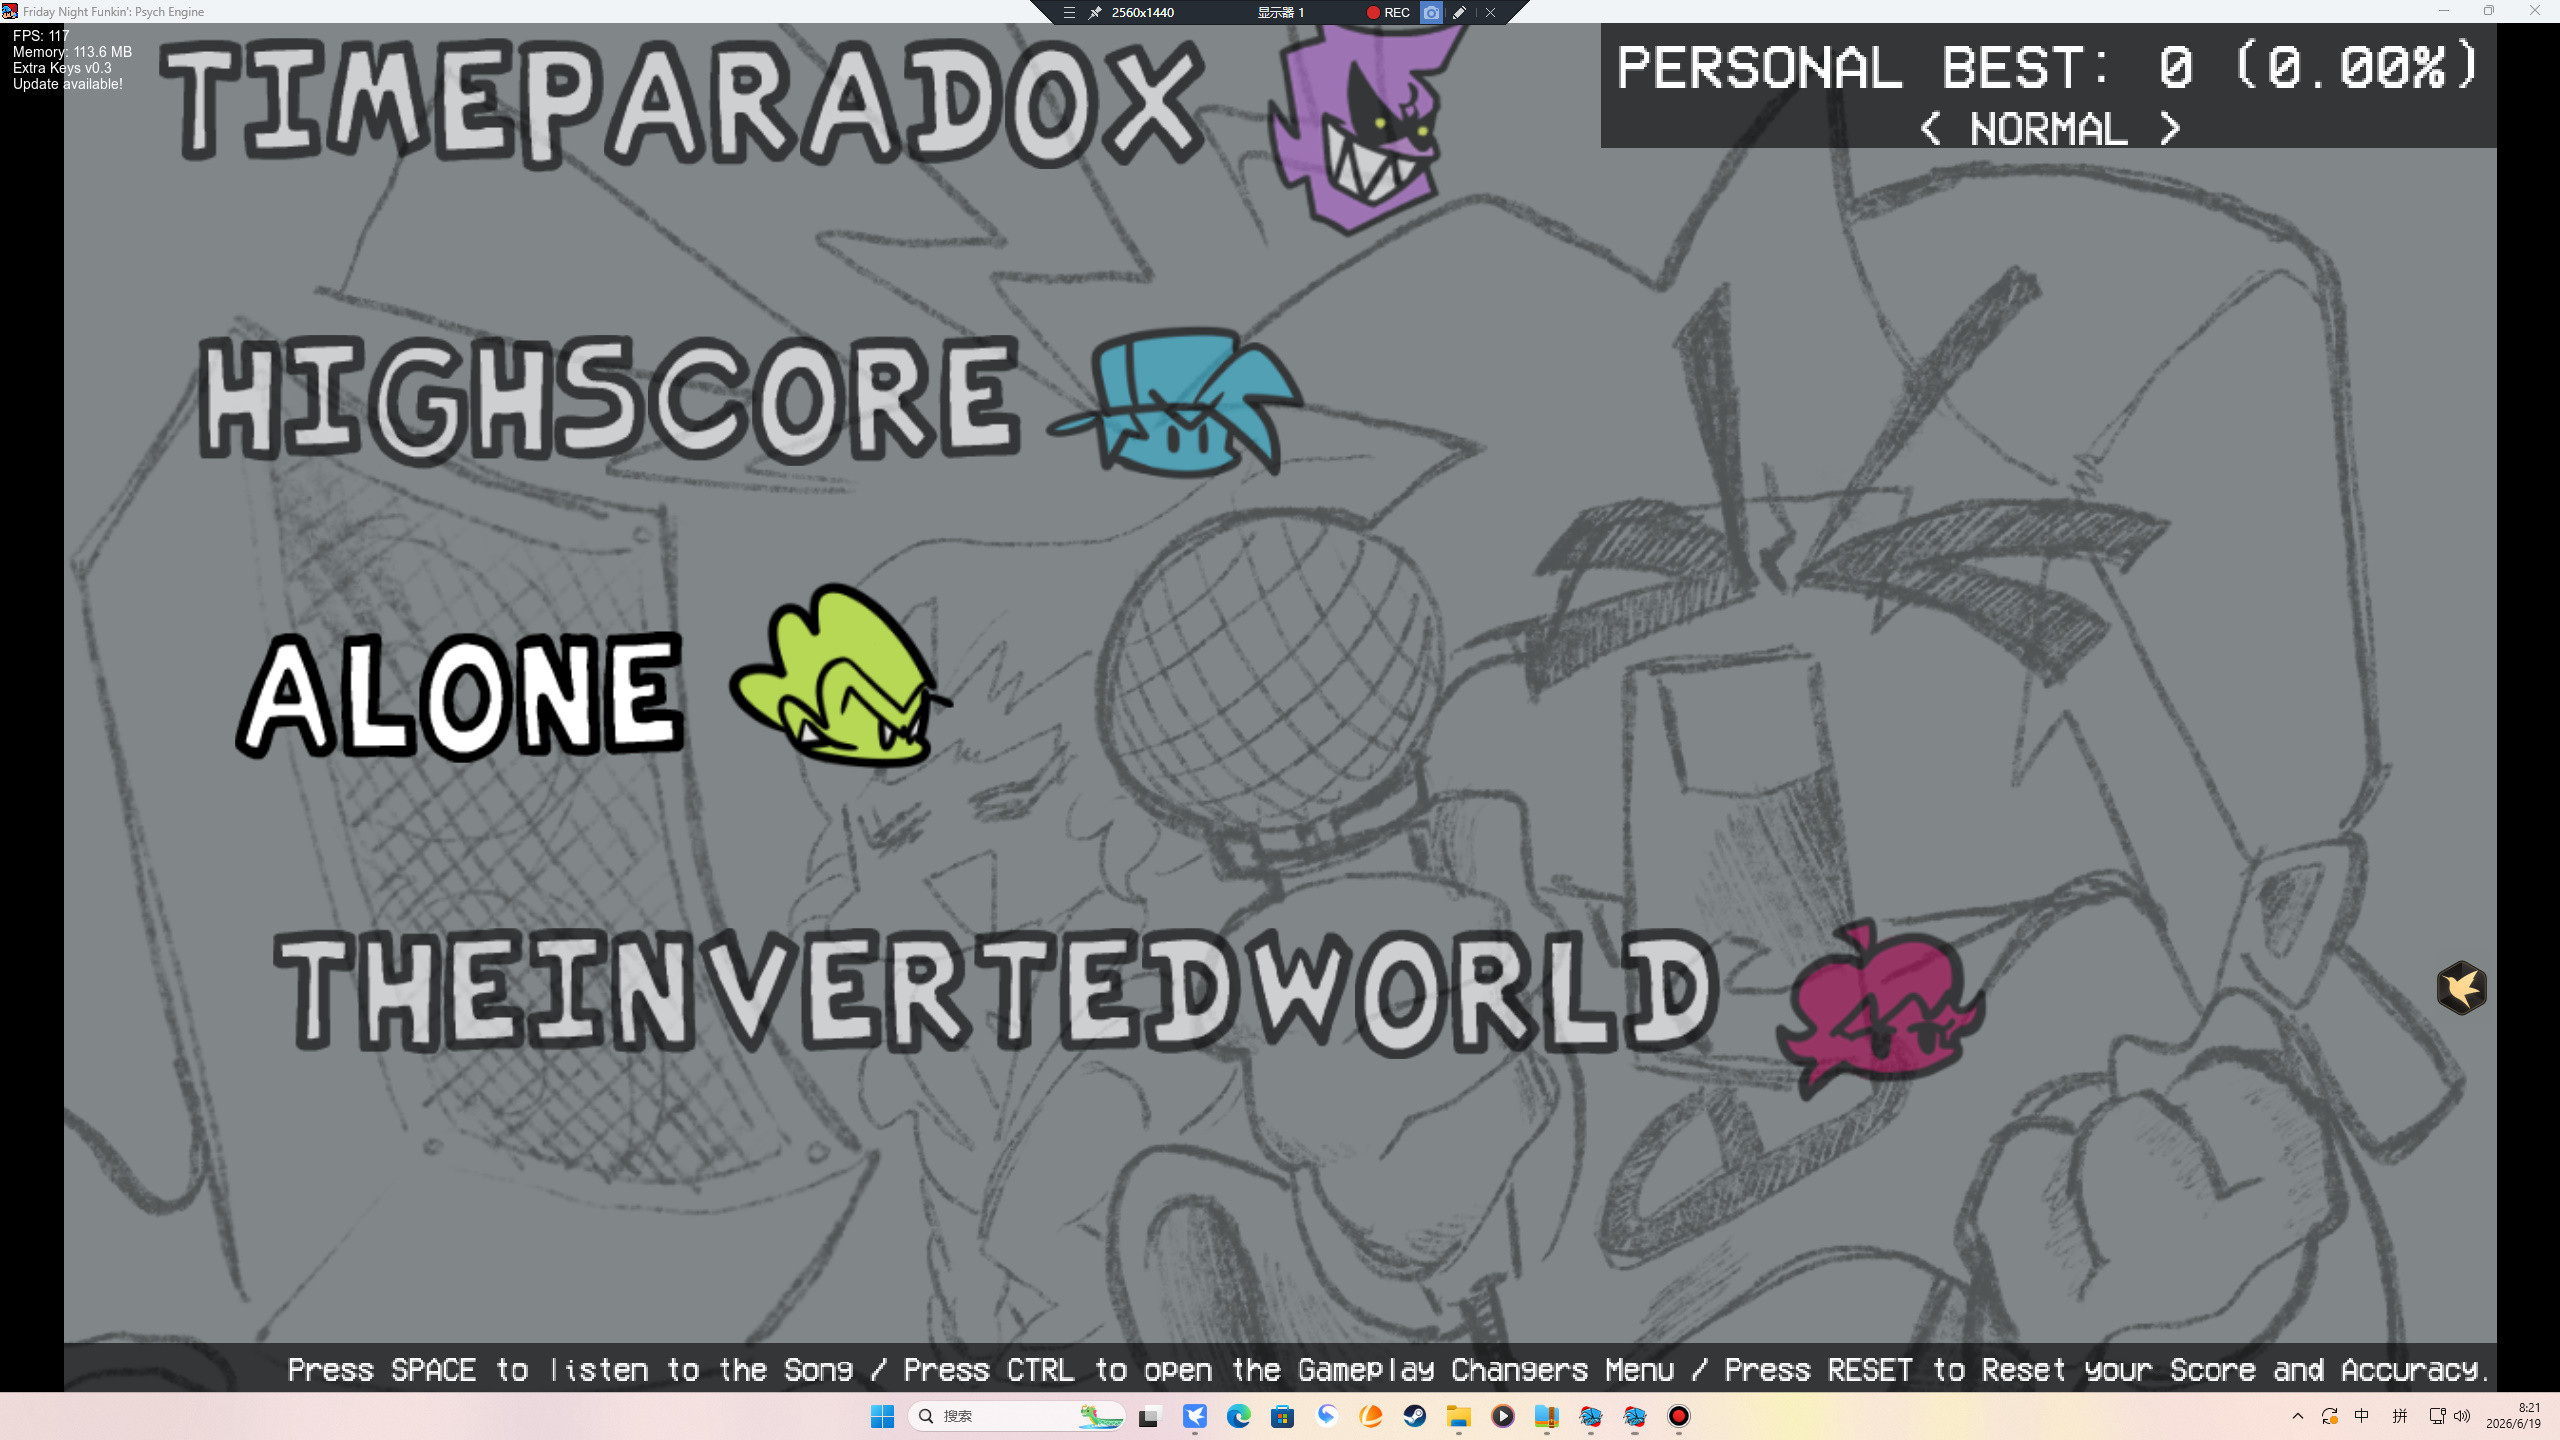This screenshot has height=1440, width=2560.
Task: Click the 显示器 1 display selector
Action: click(1281, 12)
